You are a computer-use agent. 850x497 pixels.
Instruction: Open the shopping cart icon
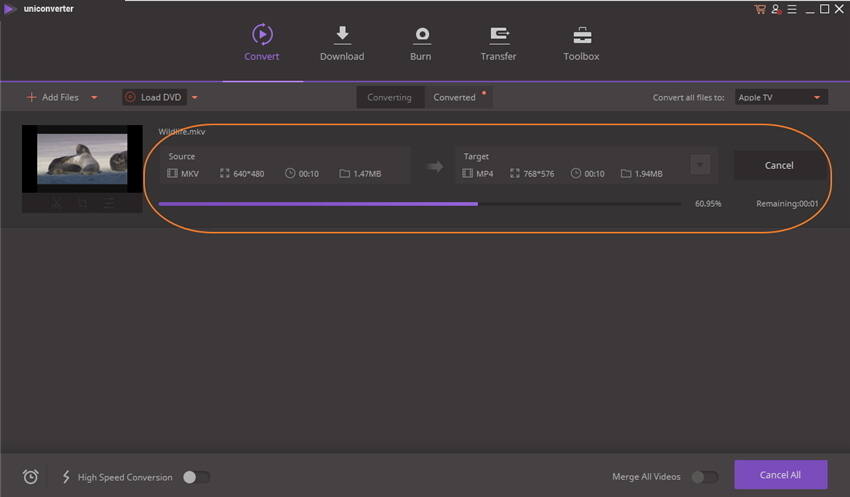tap(760, 9)
